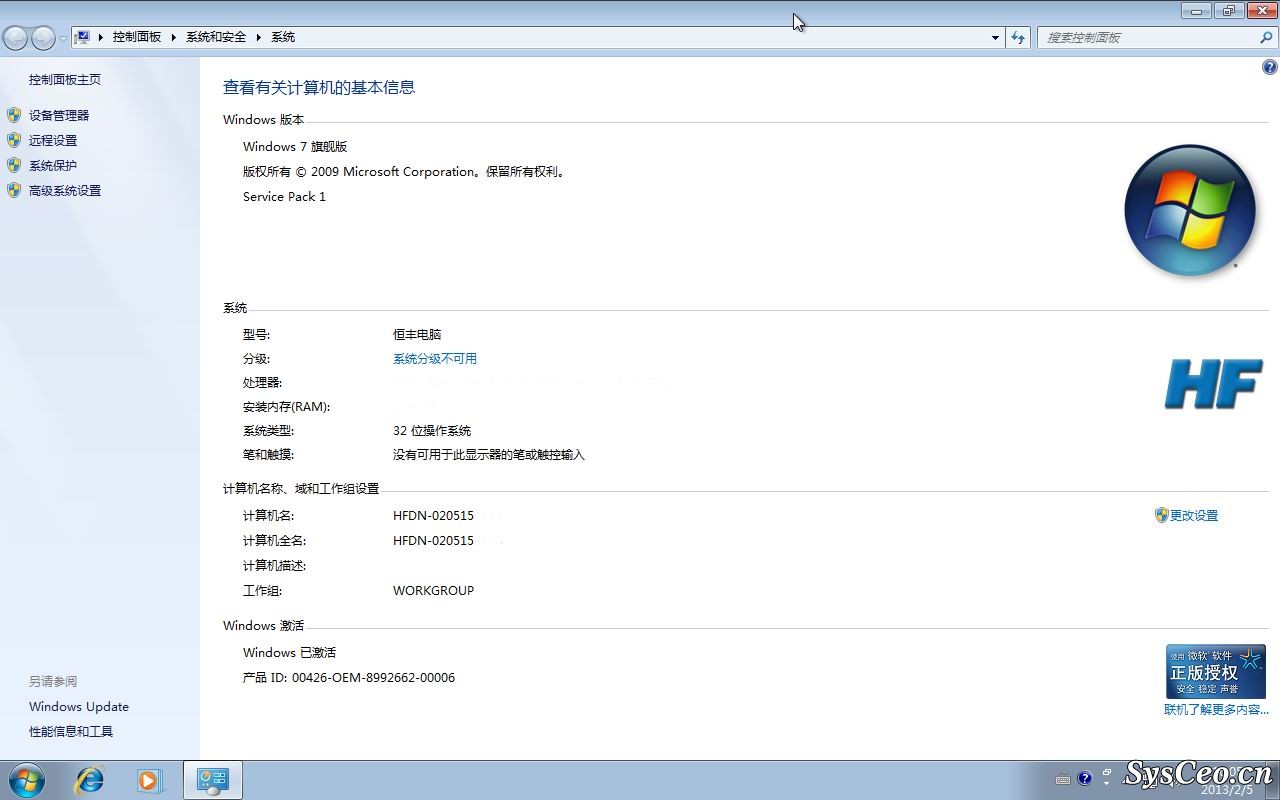Click product ID 00426-OEM-8992662-00006 text
Screen dimensions: 1280x800
[374, 678]
